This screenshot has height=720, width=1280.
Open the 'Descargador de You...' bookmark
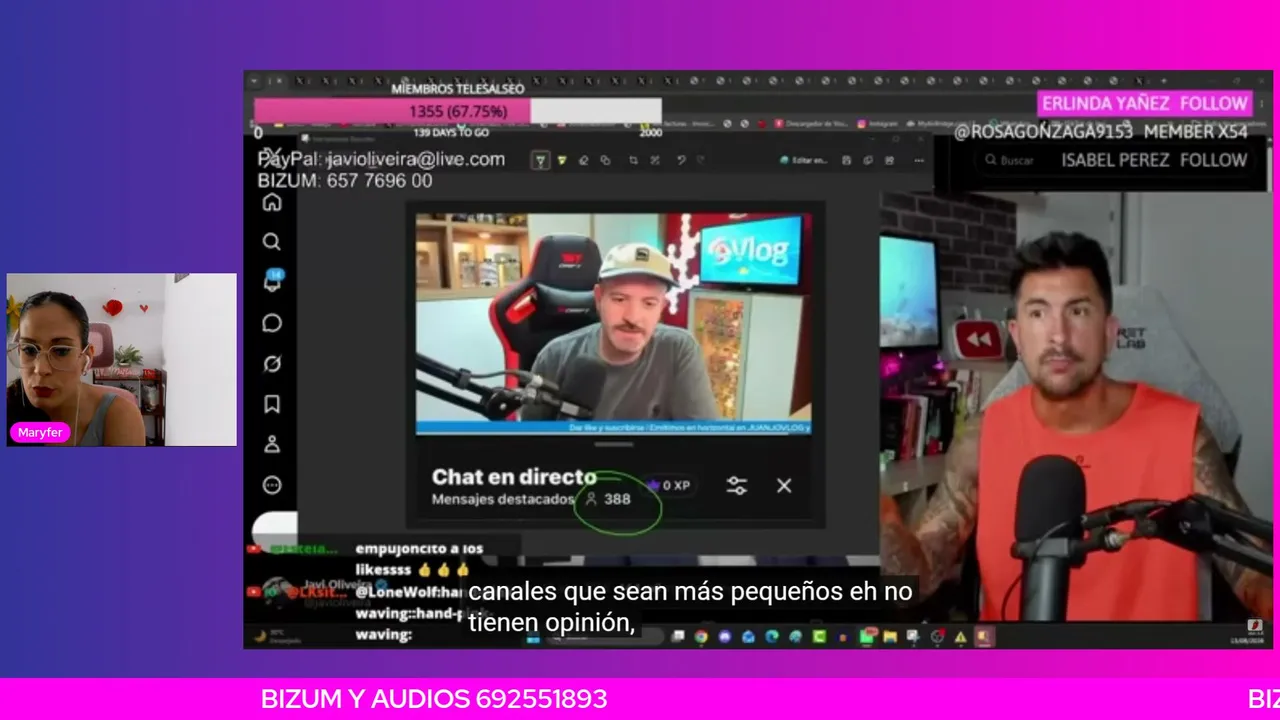click(811, 124)
